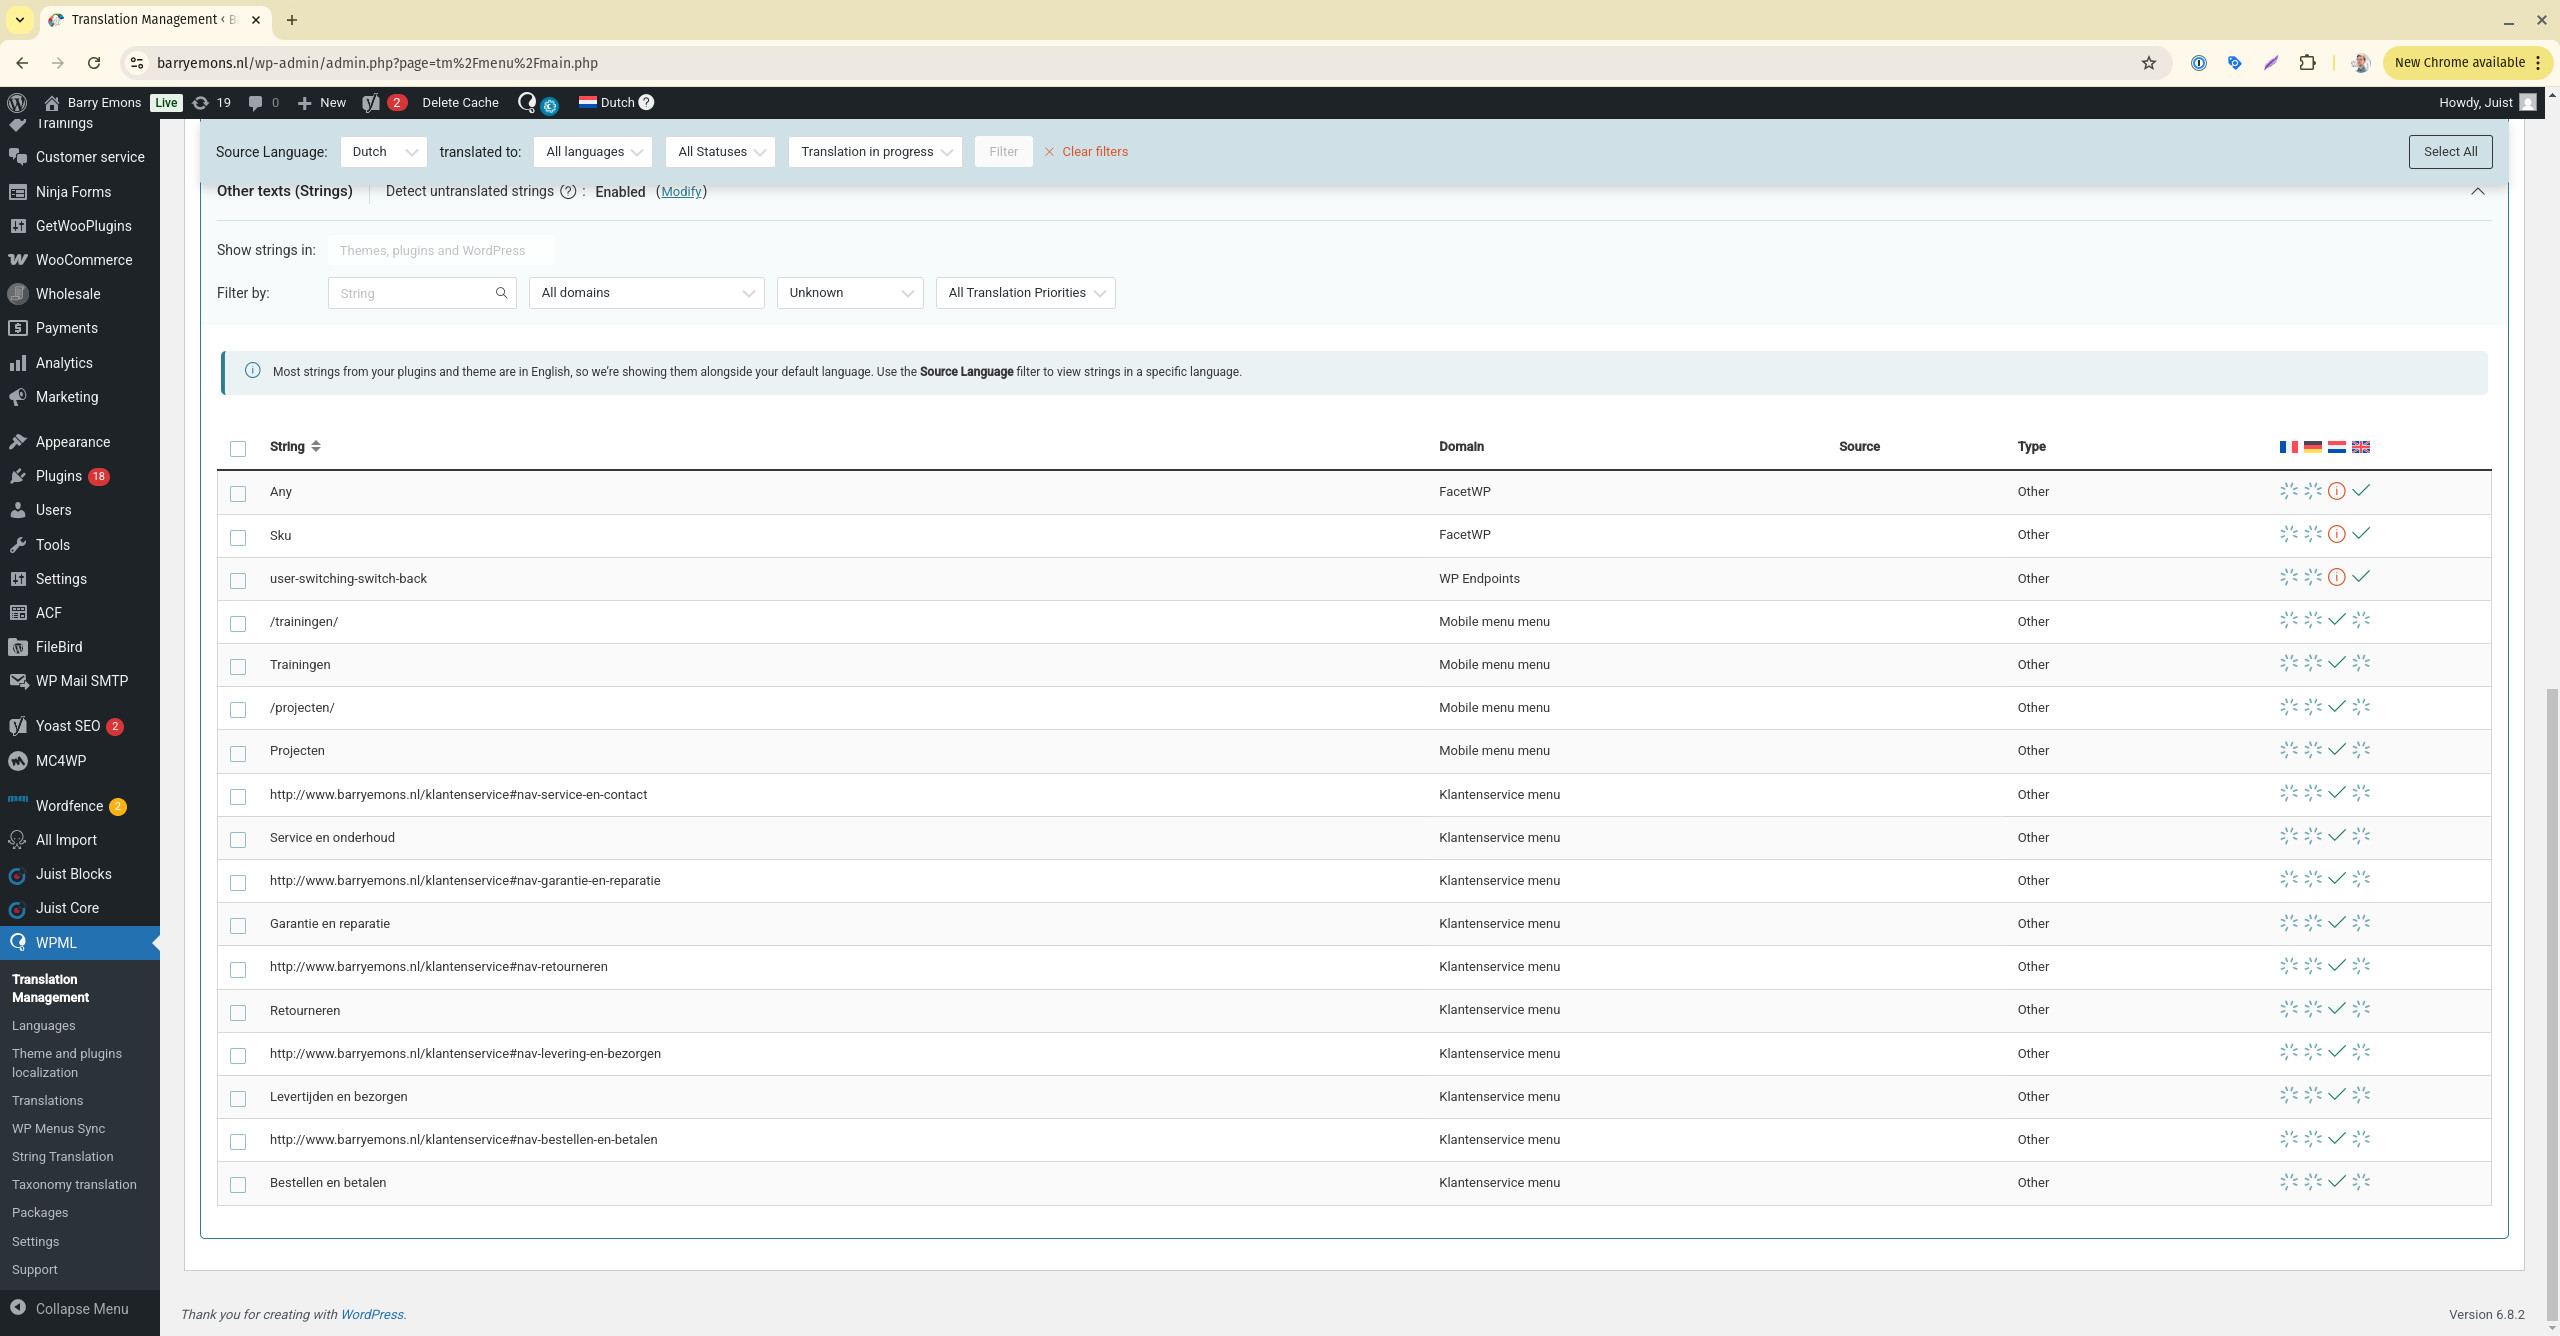The width and height of the screenshot is (2560, 1336).
Task: Click the String filter text field
Action: [x=410, y=293]
